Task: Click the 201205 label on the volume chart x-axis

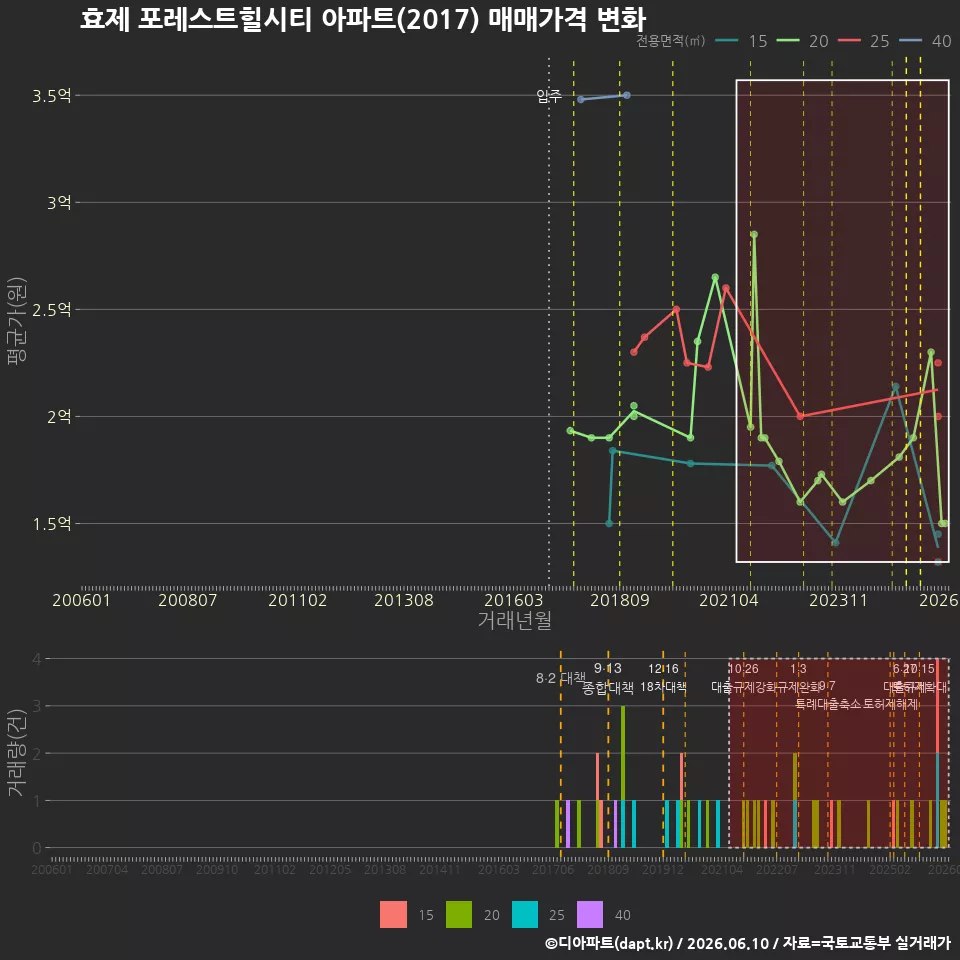Action: (329, 869)
